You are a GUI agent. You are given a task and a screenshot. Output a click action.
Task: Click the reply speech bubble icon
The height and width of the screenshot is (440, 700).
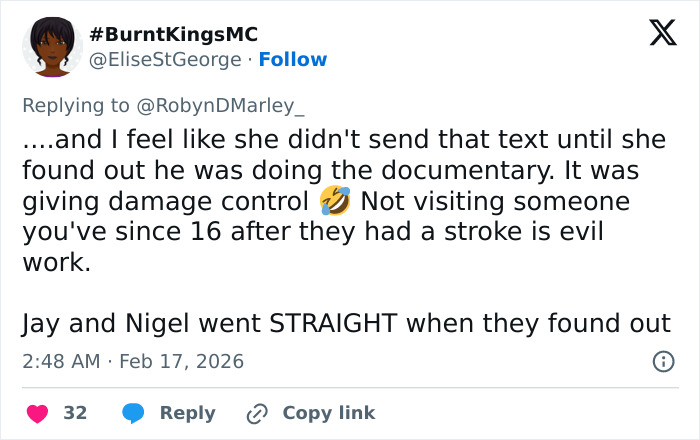coord(133,412)
